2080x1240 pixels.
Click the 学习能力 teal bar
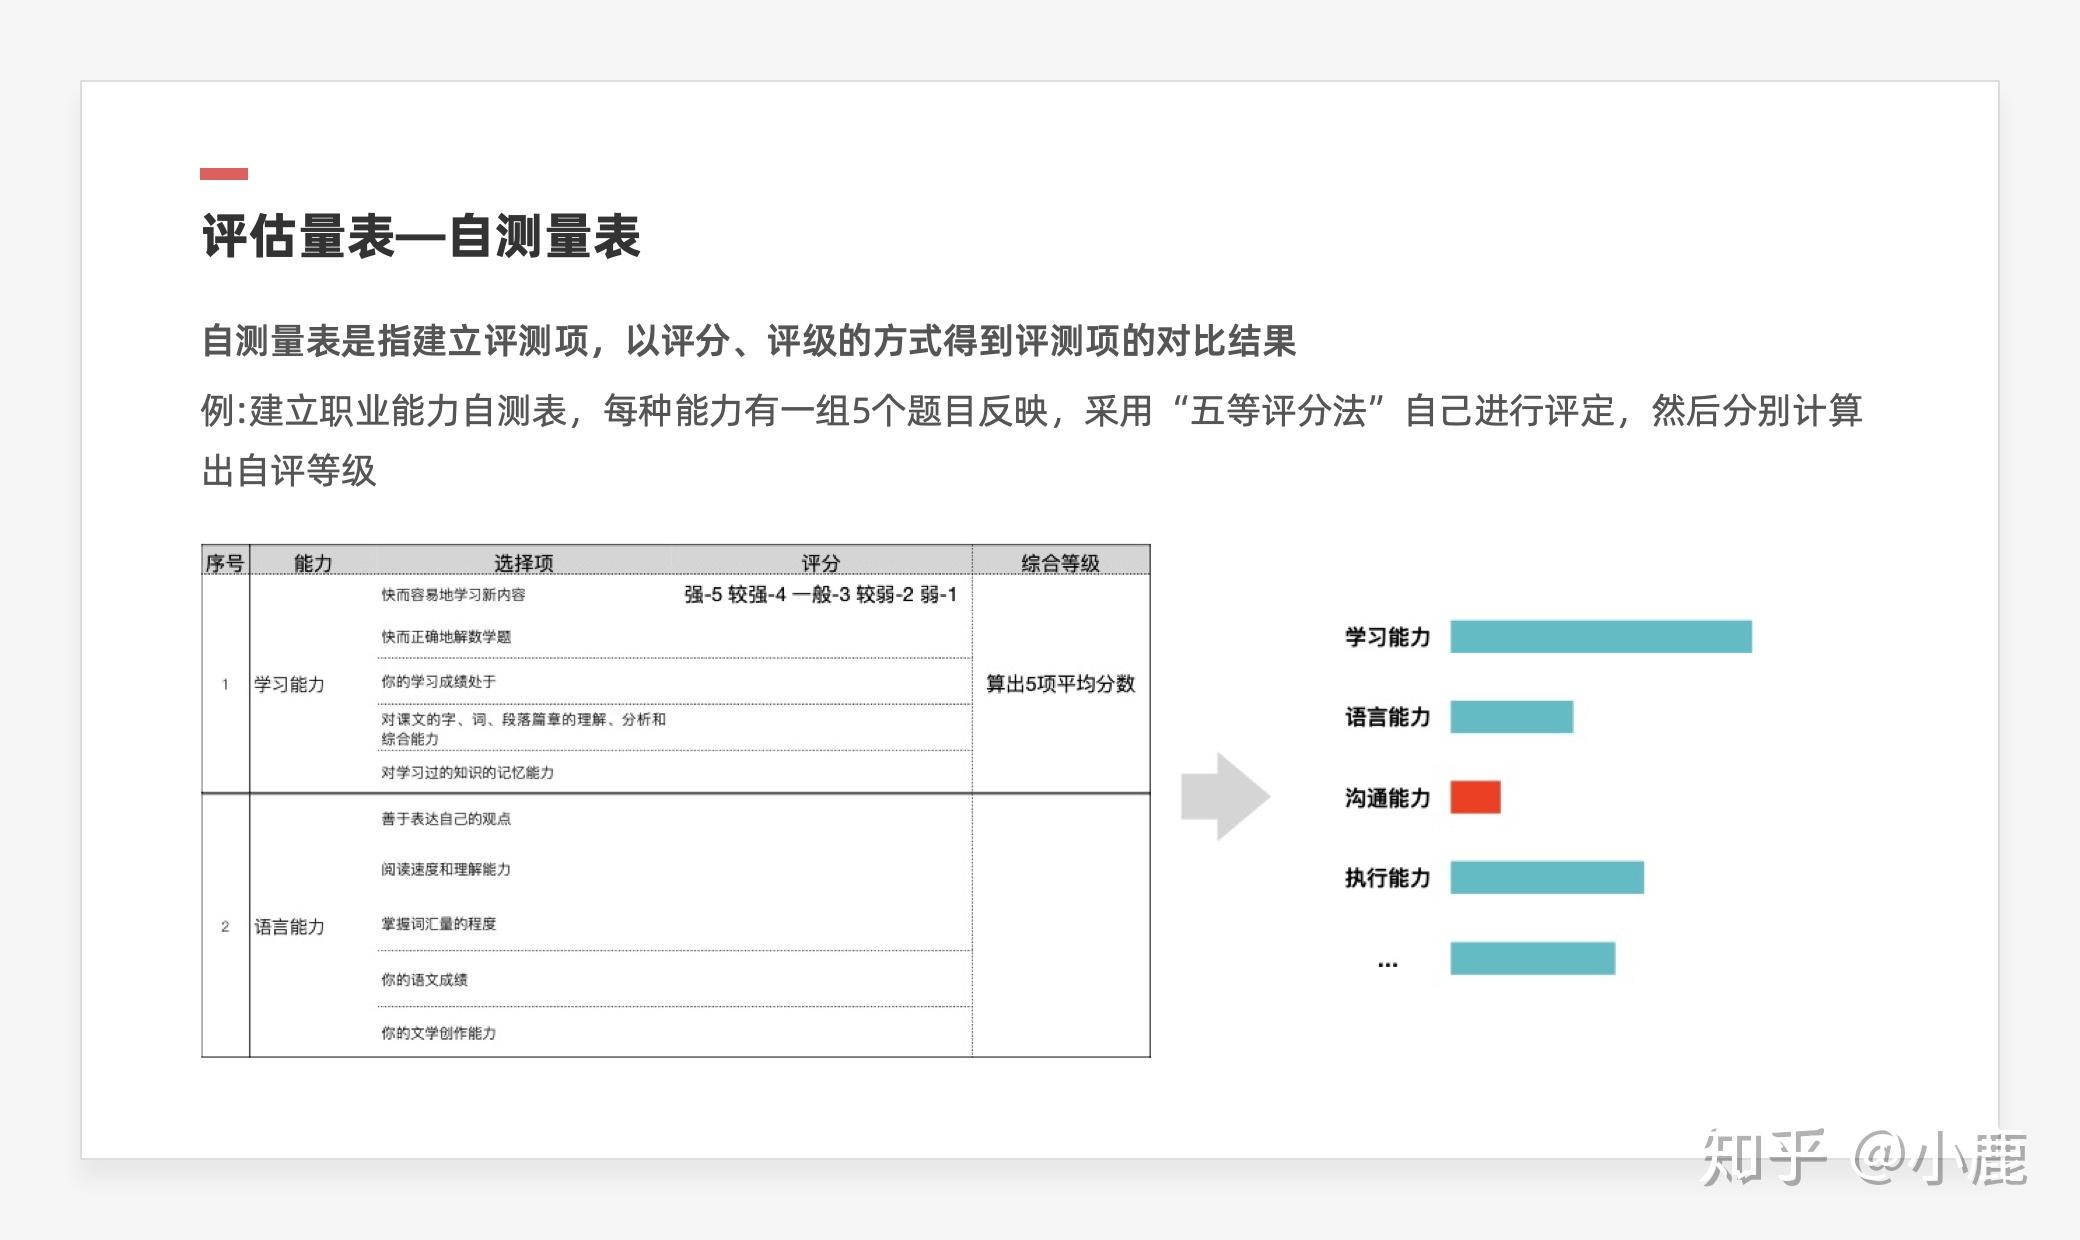1600,637
